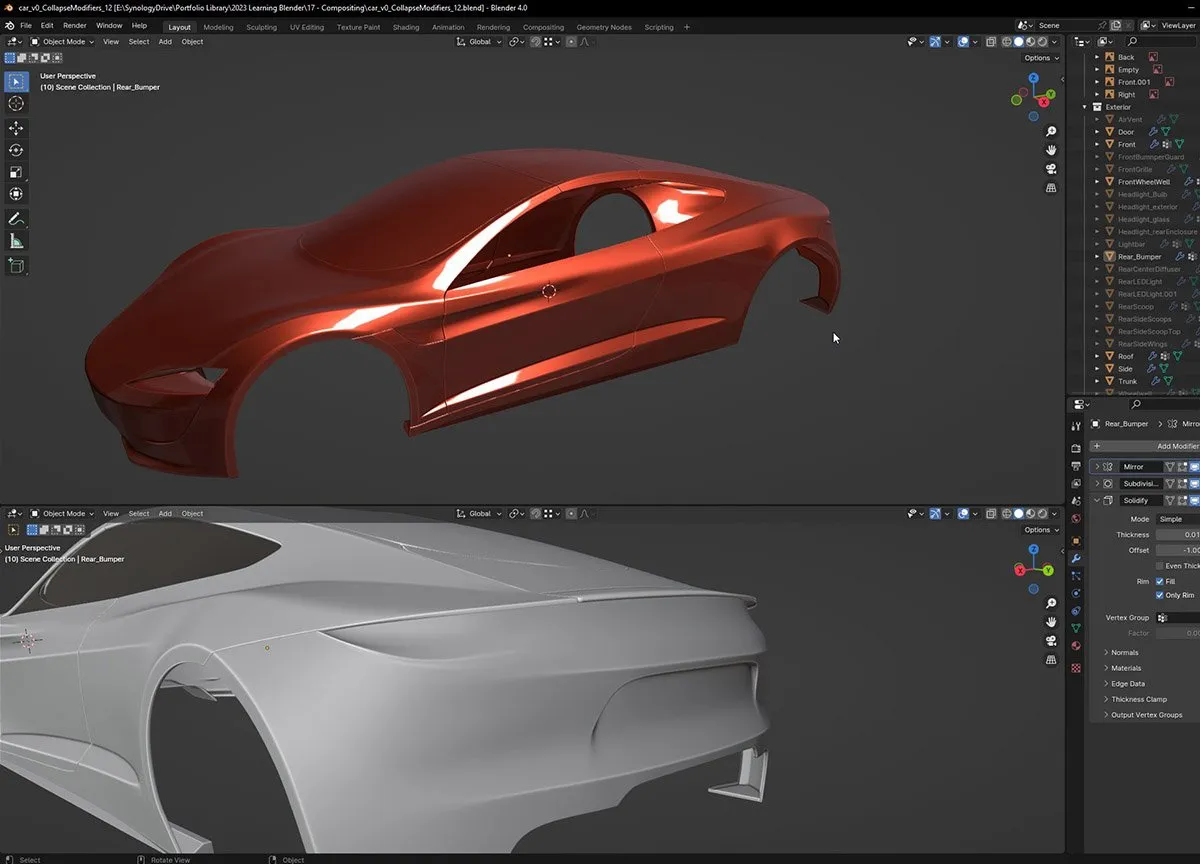Uncheck the Rim Fill checkbox
The width and height of the screenshot is (1200, 864).
point(1159,581)
